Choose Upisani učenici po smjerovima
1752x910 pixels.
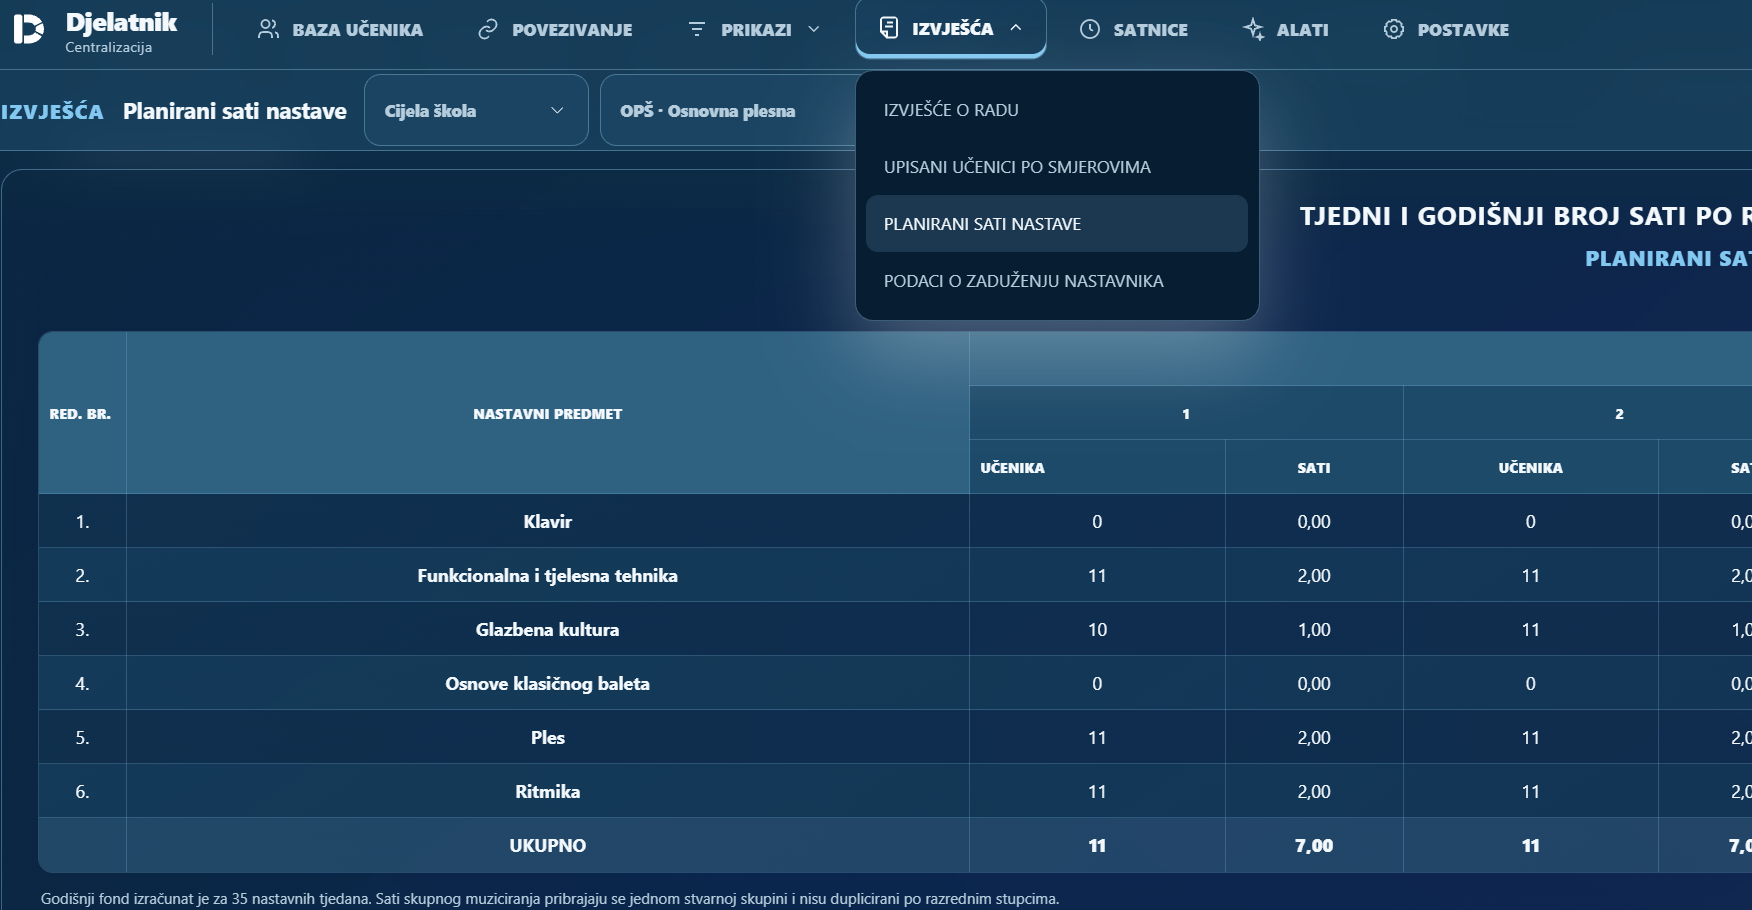pos(1057,167)
